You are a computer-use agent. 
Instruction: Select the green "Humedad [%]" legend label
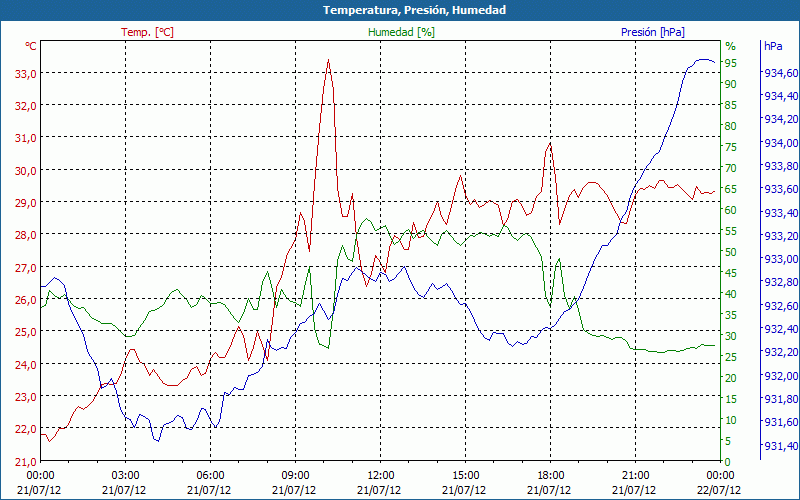pos(402,32)
